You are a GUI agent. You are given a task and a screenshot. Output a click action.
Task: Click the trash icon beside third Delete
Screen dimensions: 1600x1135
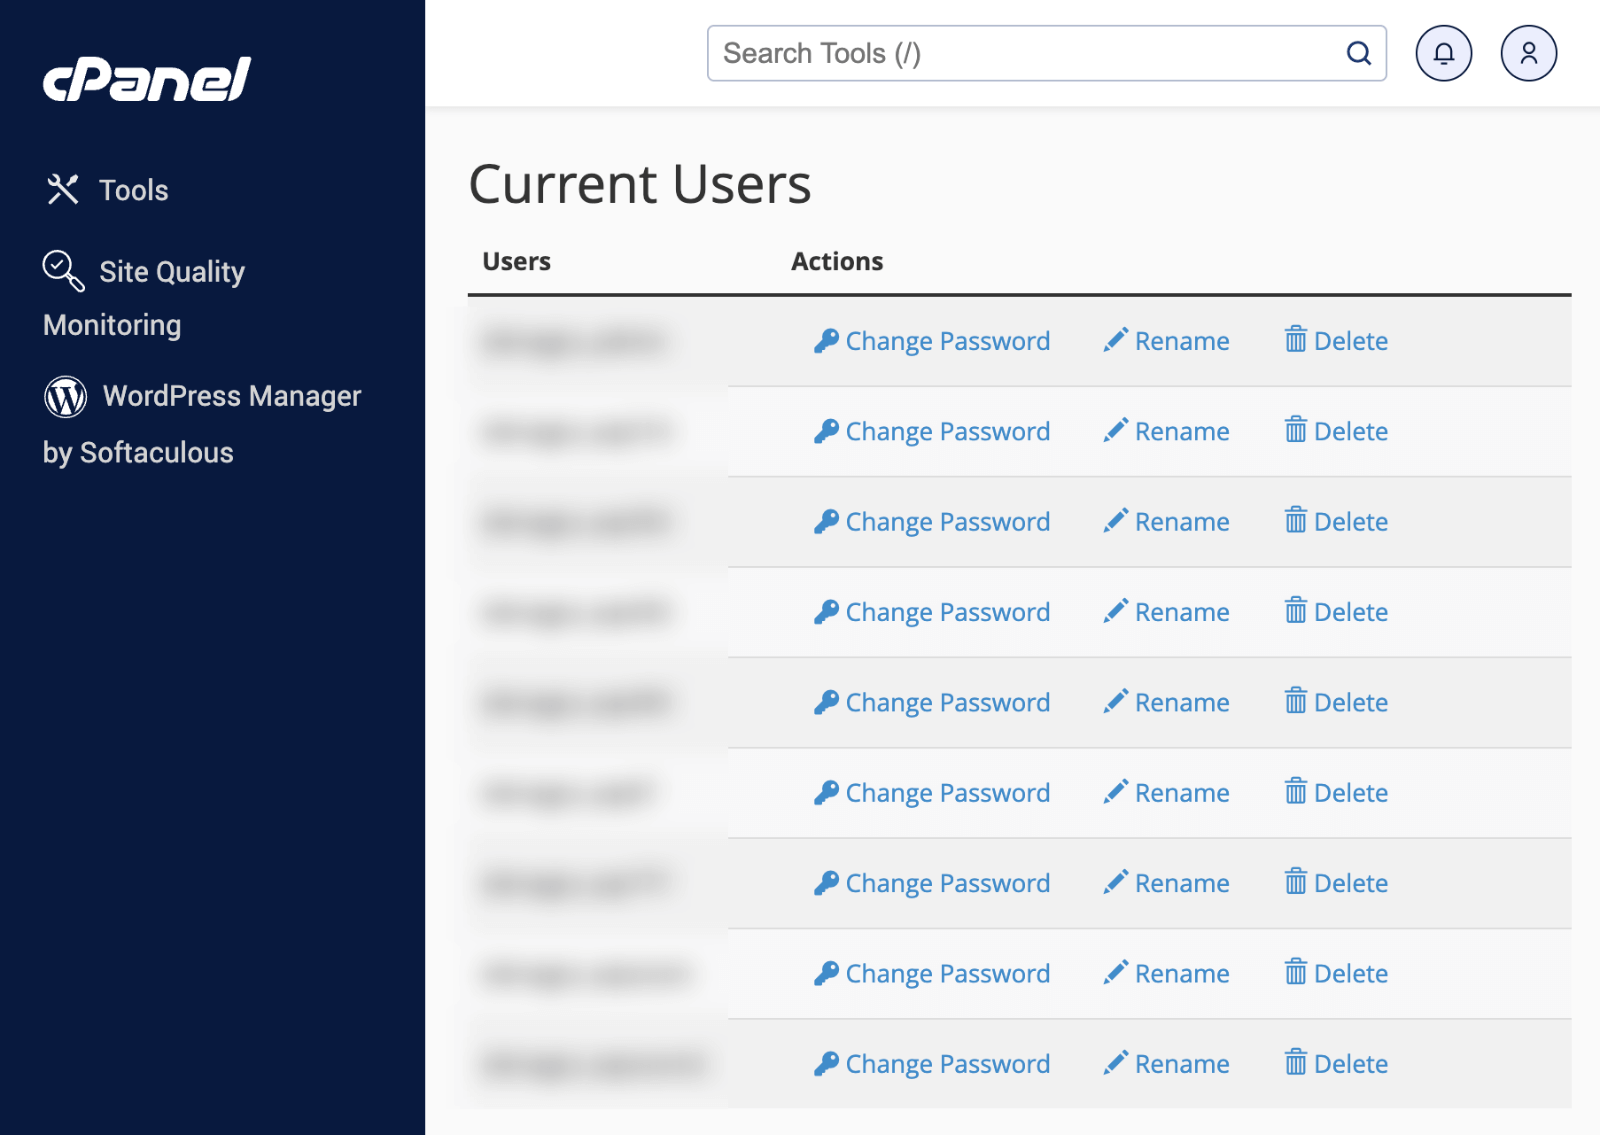[x=1297, y=521]
